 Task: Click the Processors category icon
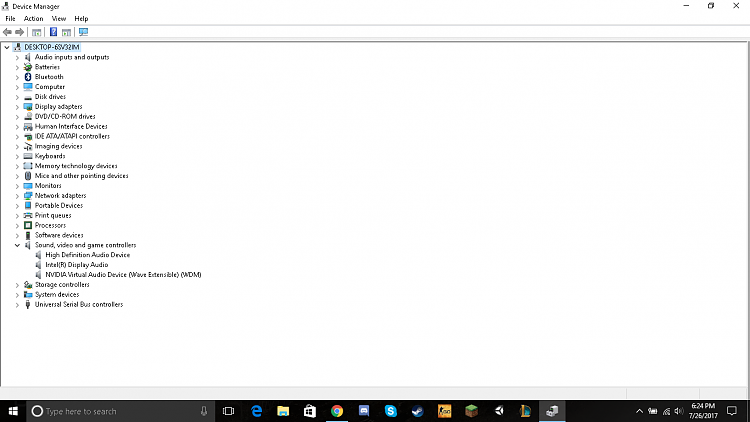pos(28,225)
